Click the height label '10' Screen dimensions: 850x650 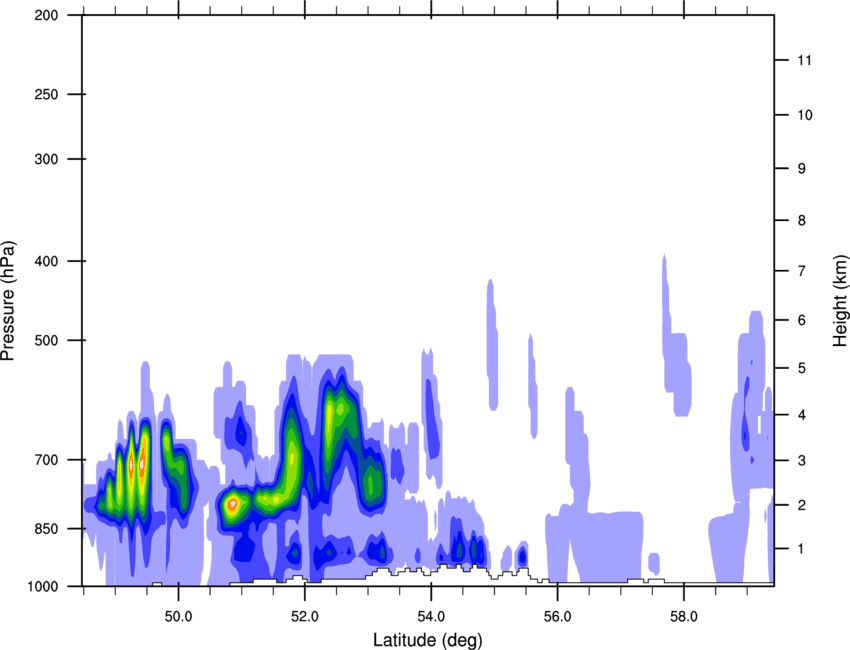pyautogui.click(x=804, y=115)
